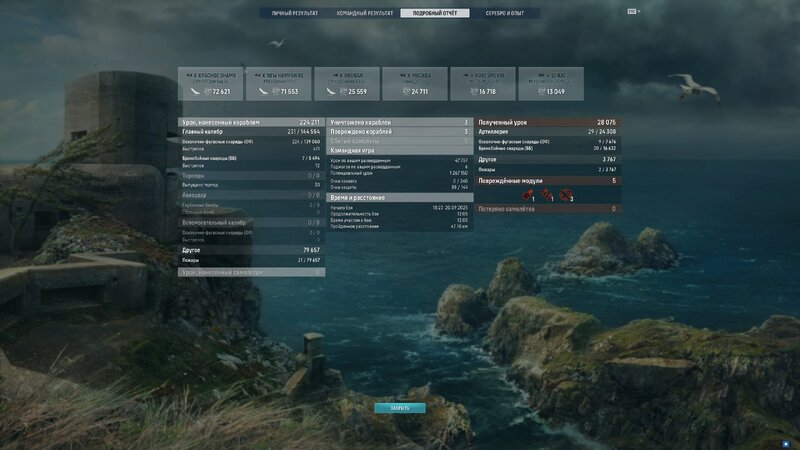Click the Командная игра header

point(399,151)
